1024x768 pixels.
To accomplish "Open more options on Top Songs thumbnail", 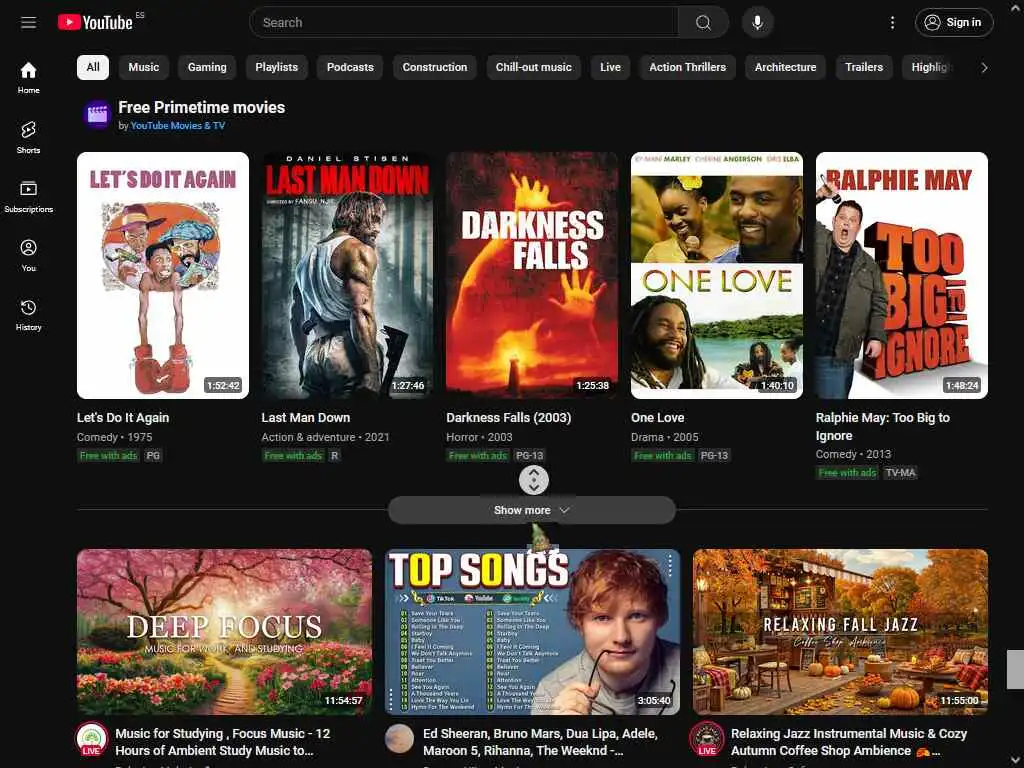I will 669,565.
